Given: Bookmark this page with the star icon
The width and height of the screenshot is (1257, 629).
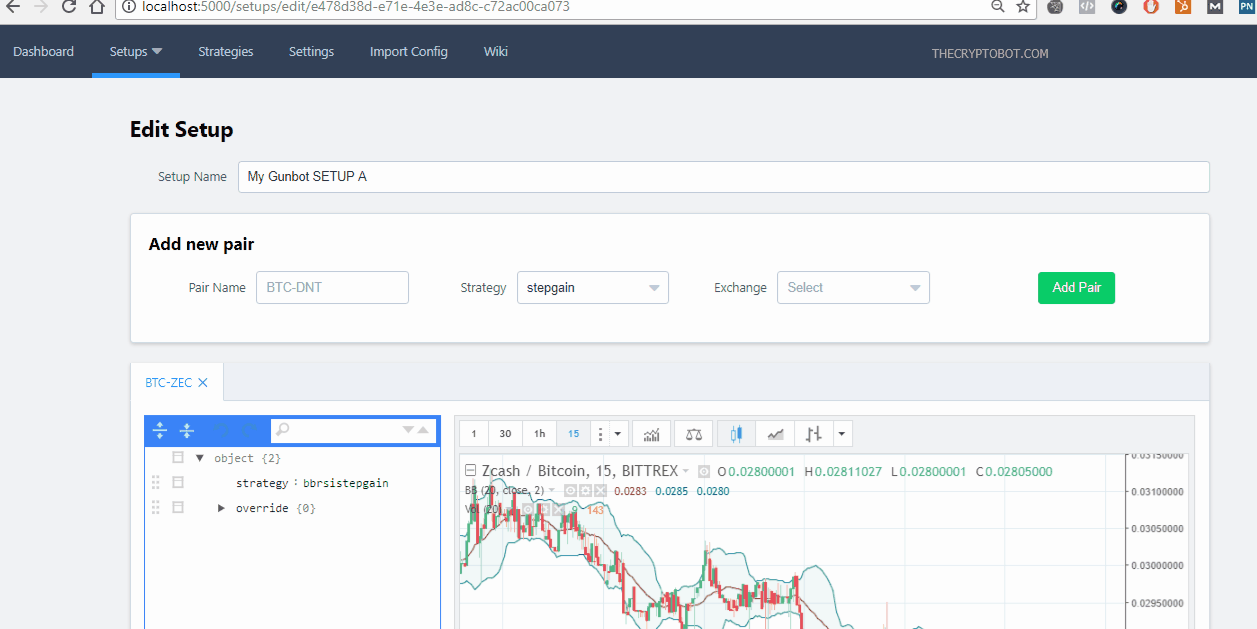Looking at the screenshot, I should [x=1023, y=7].
